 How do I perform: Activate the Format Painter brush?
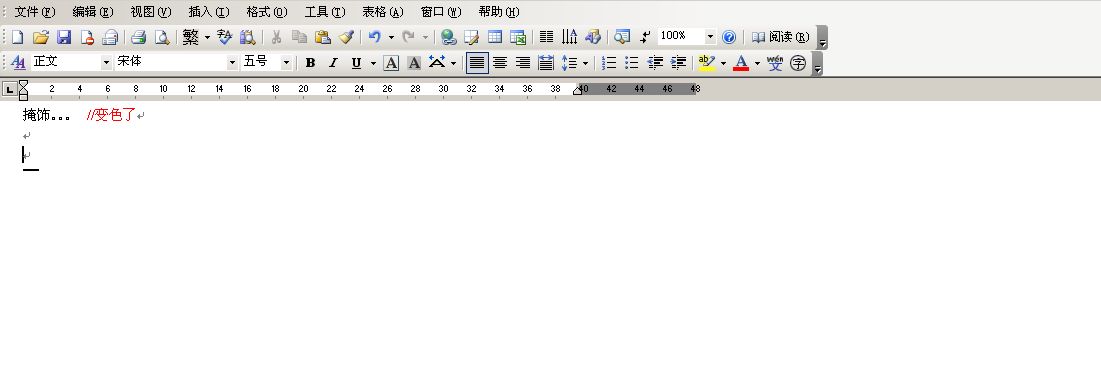click(345, 37)
